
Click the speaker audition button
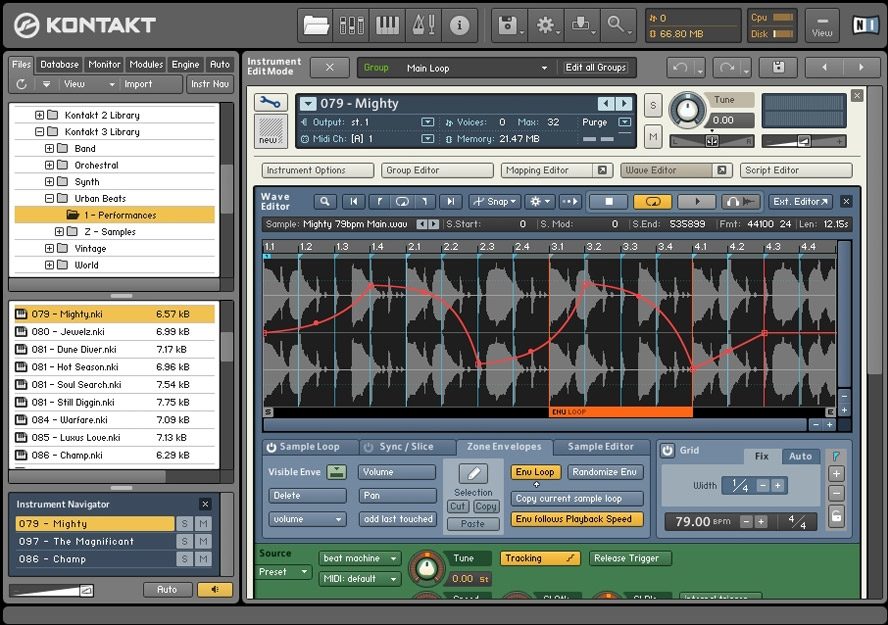pos(215,589)
